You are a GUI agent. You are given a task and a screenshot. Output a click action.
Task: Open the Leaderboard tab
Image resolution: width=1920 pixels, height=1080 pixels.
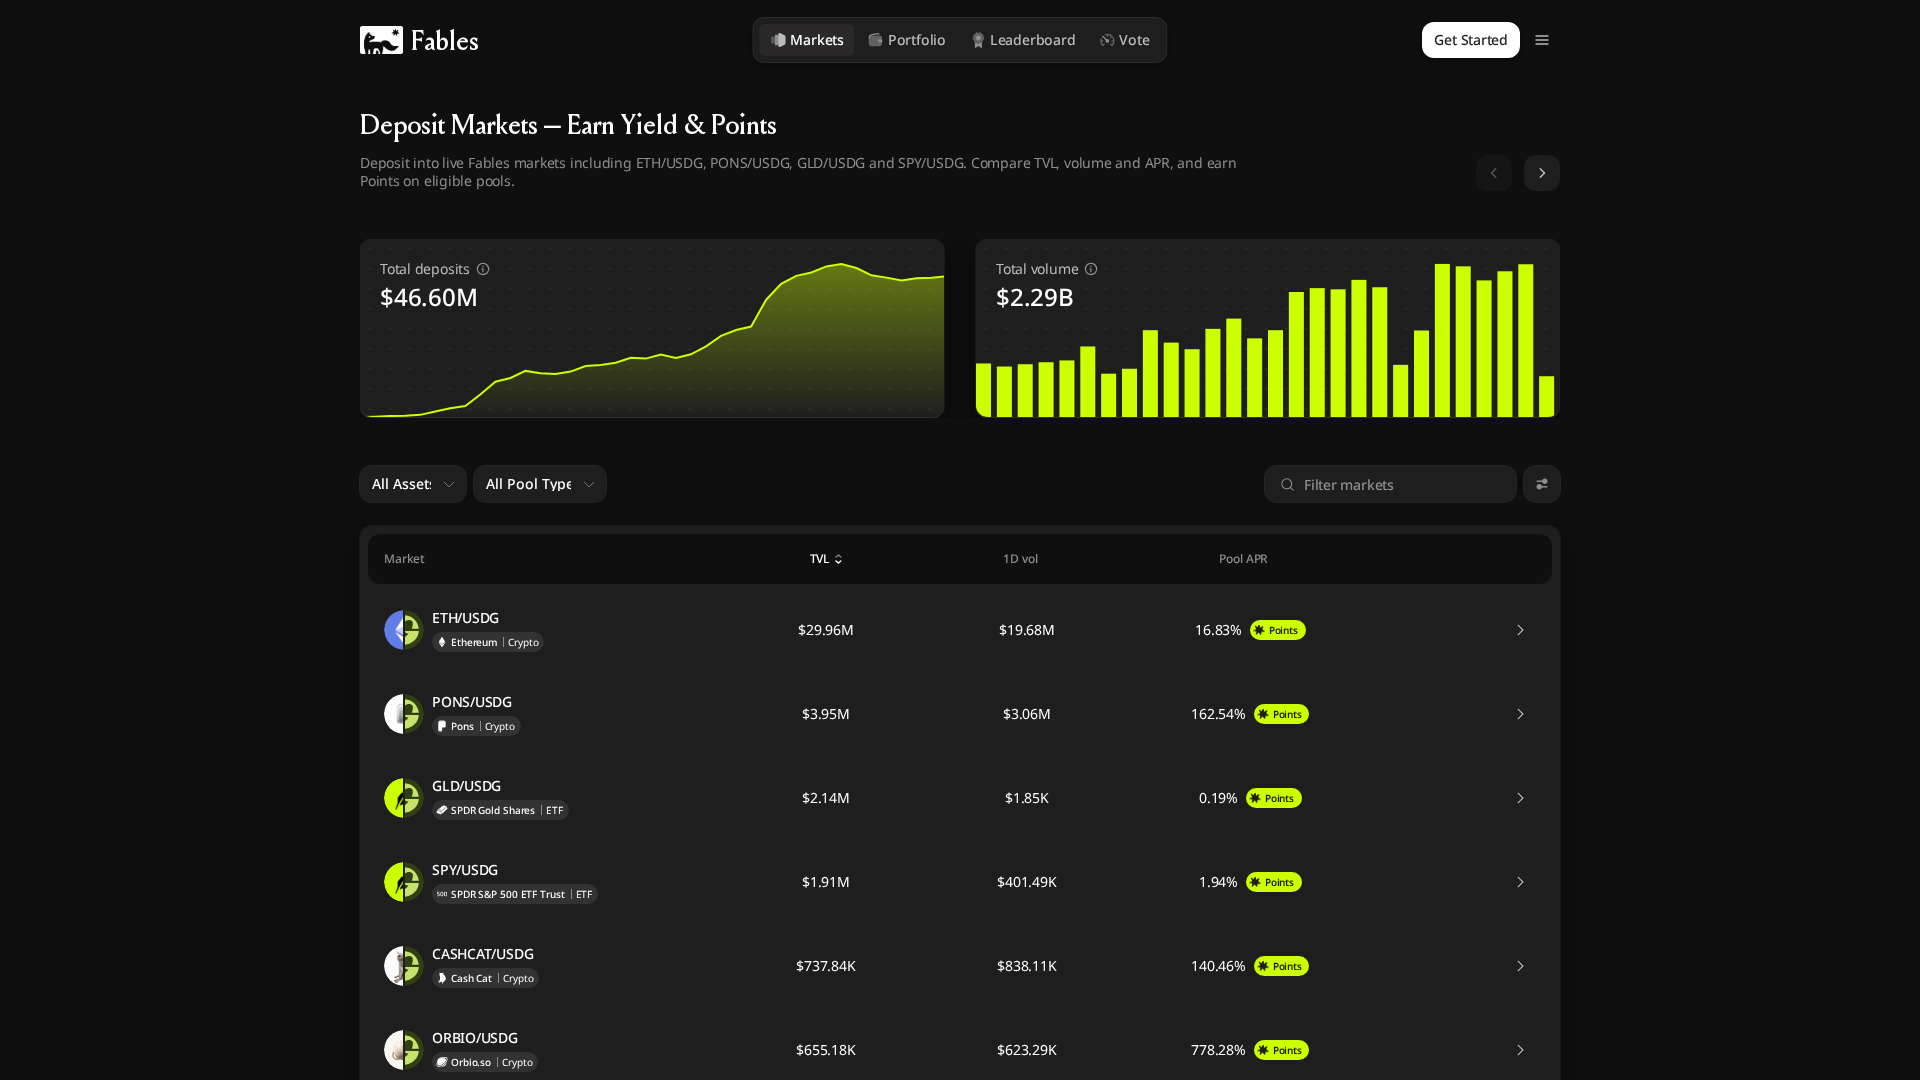[1023, 40]
